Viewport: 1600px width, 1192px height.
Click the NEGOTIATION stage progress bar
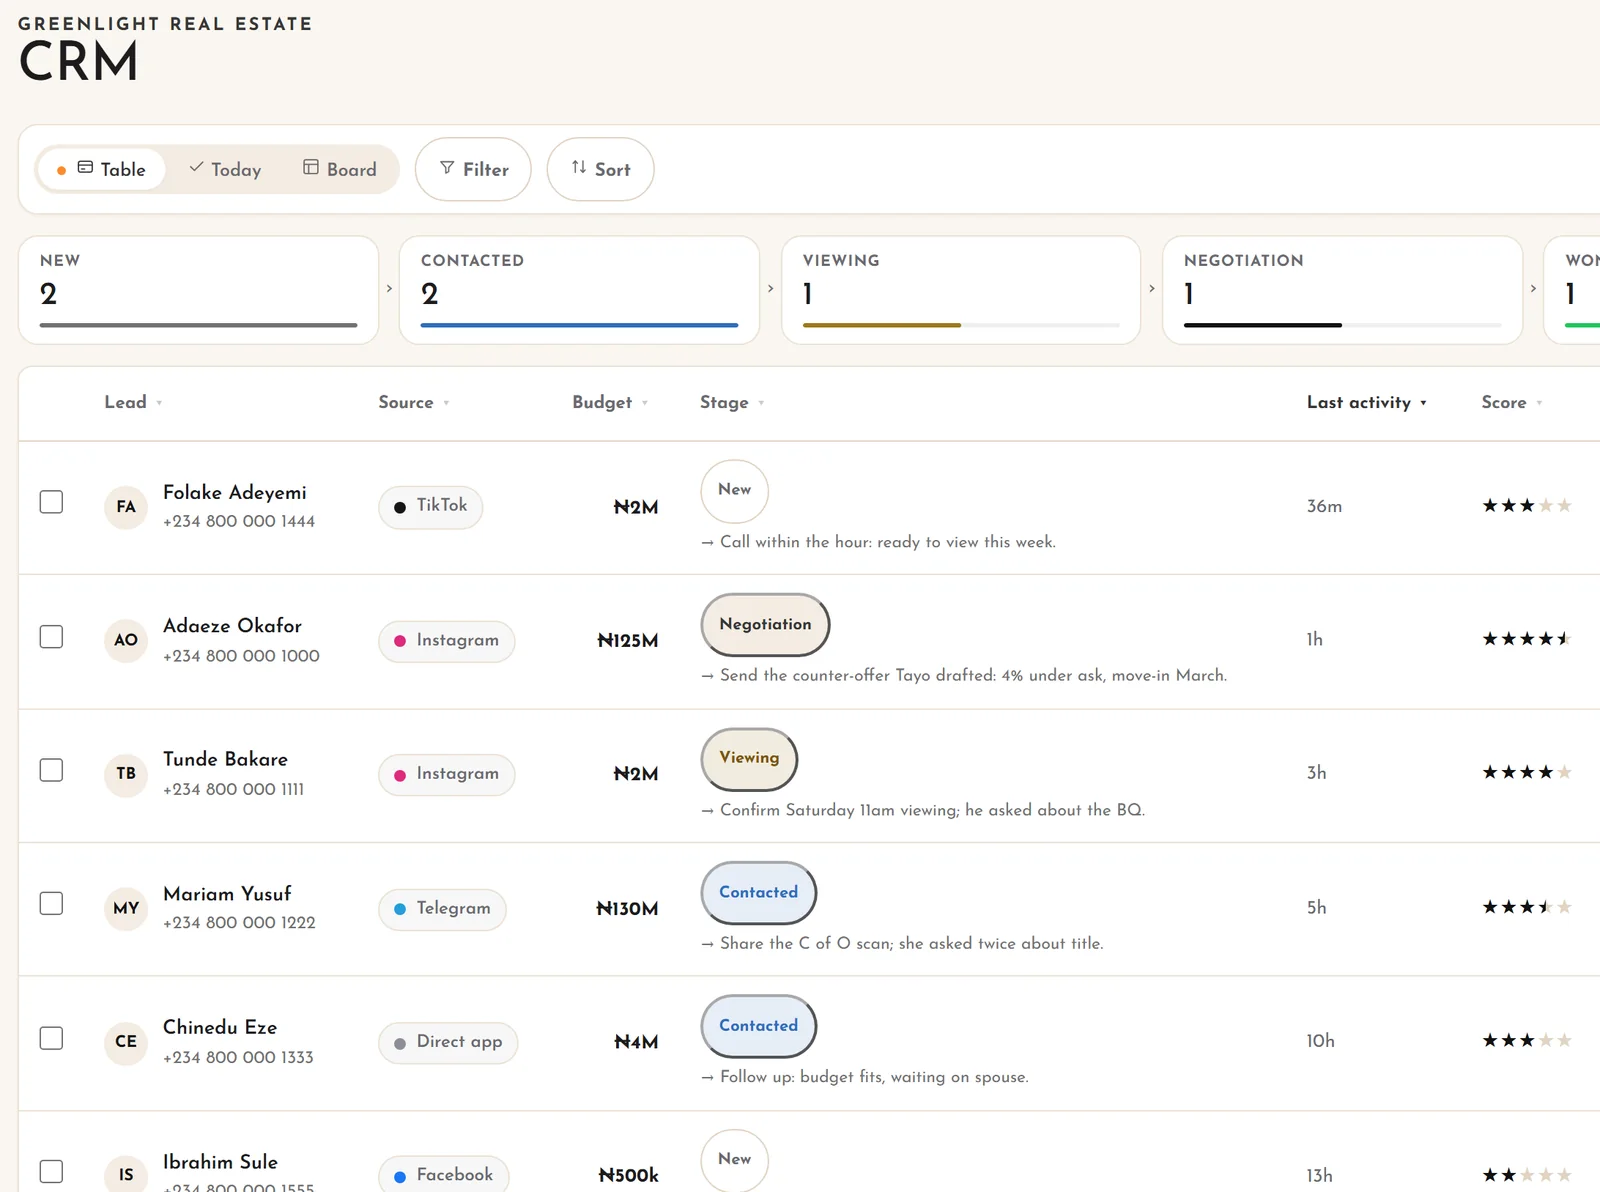pyautogui.click(x=1342, y=325)
